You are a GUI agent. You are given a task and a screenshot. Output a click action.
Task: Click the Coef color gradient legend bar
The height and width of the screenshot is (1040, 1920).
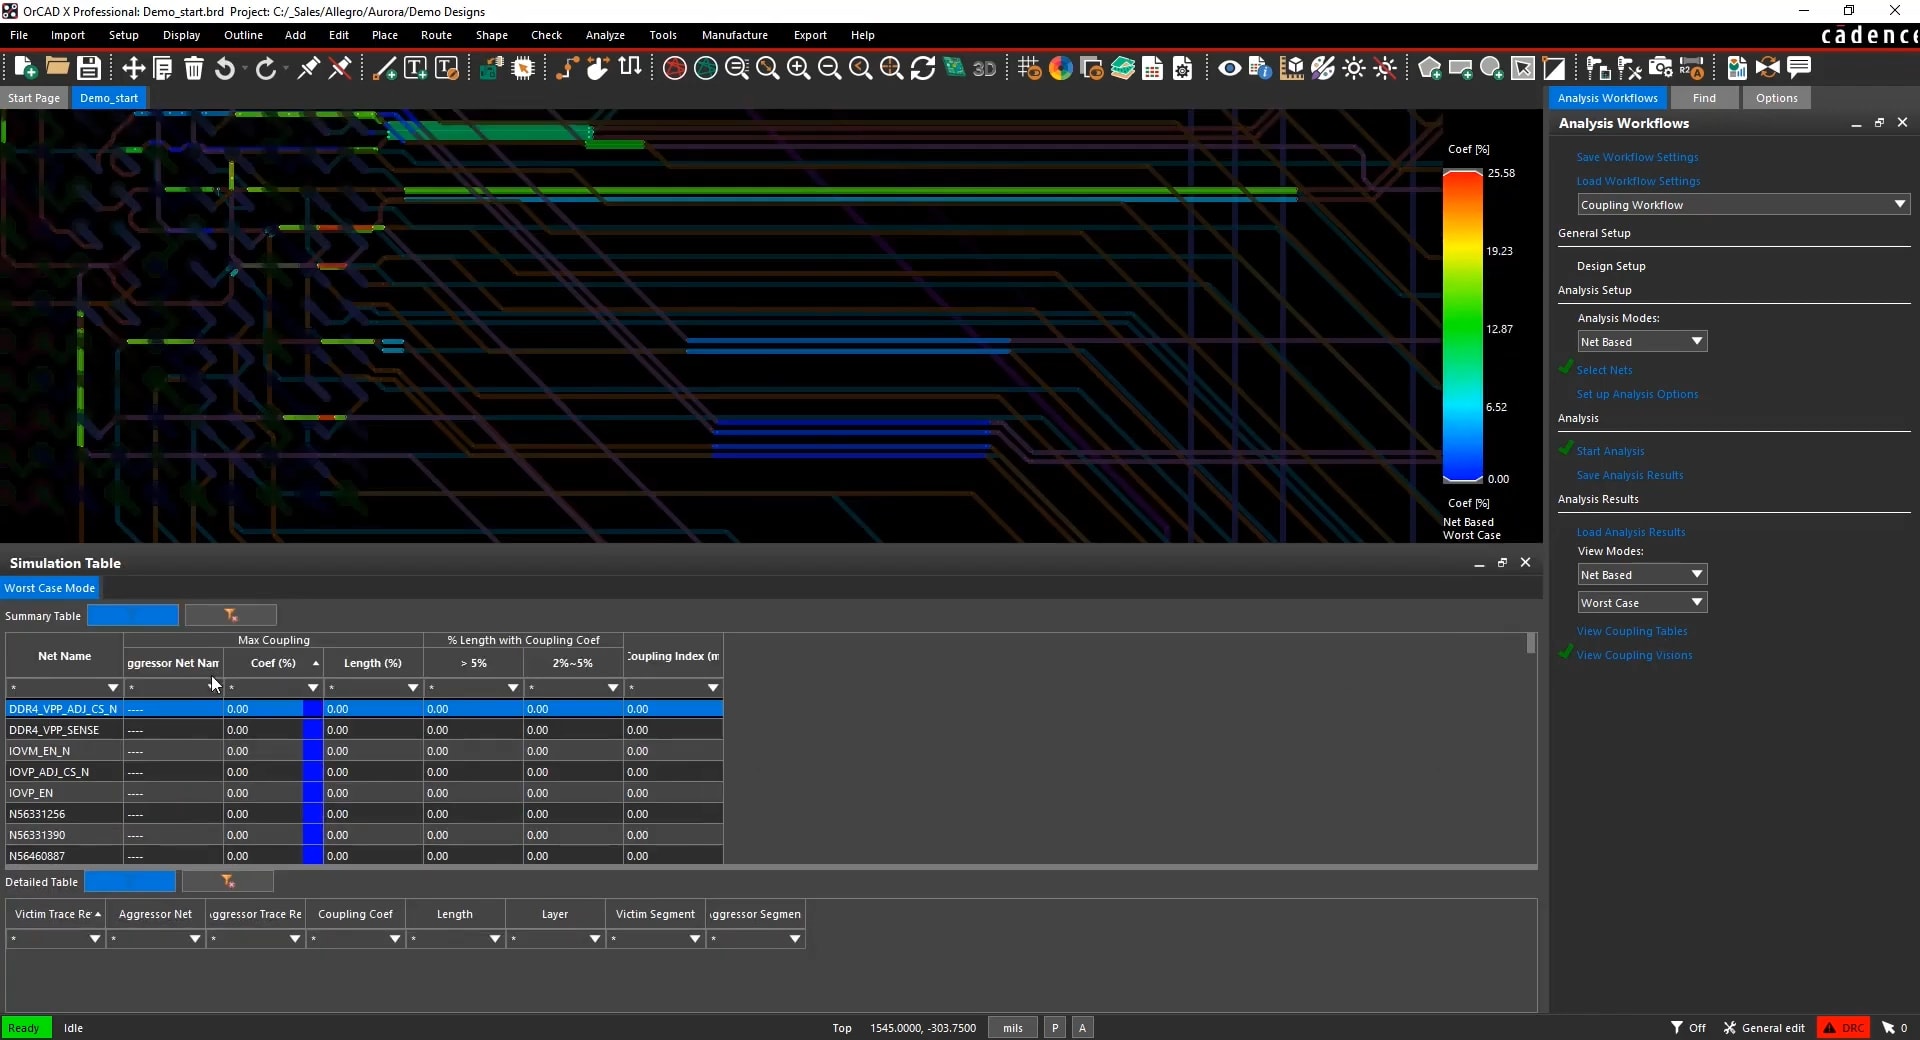click(1462, 326)
